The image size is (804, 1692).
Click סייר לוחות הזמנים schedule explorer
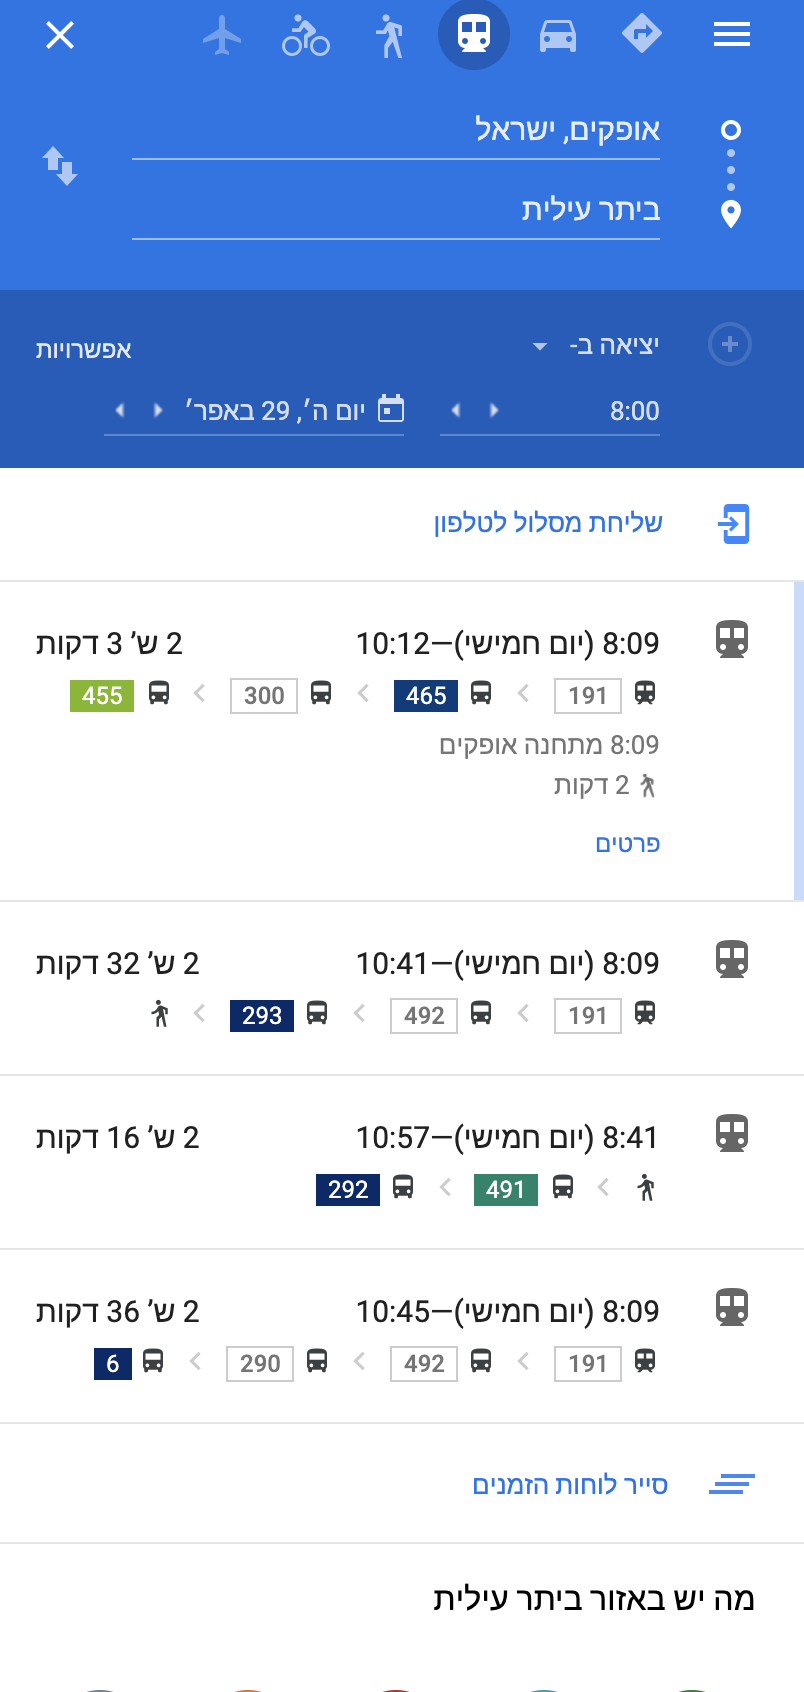pyautogui.click(x=570, y=1485)
